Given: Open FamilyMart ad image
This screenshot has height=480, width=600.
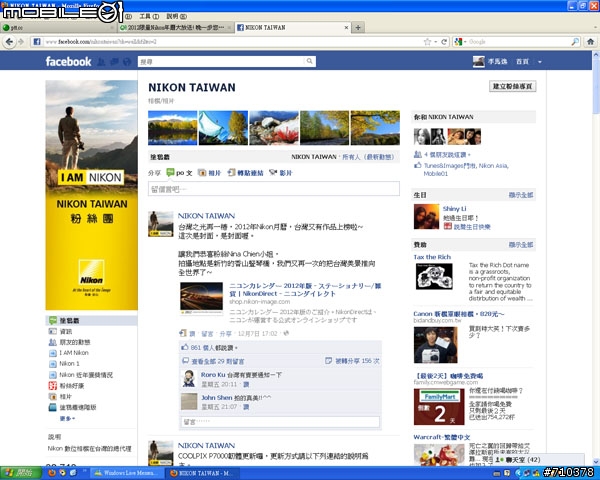Looking at the screenshot, I should point(439,407).
